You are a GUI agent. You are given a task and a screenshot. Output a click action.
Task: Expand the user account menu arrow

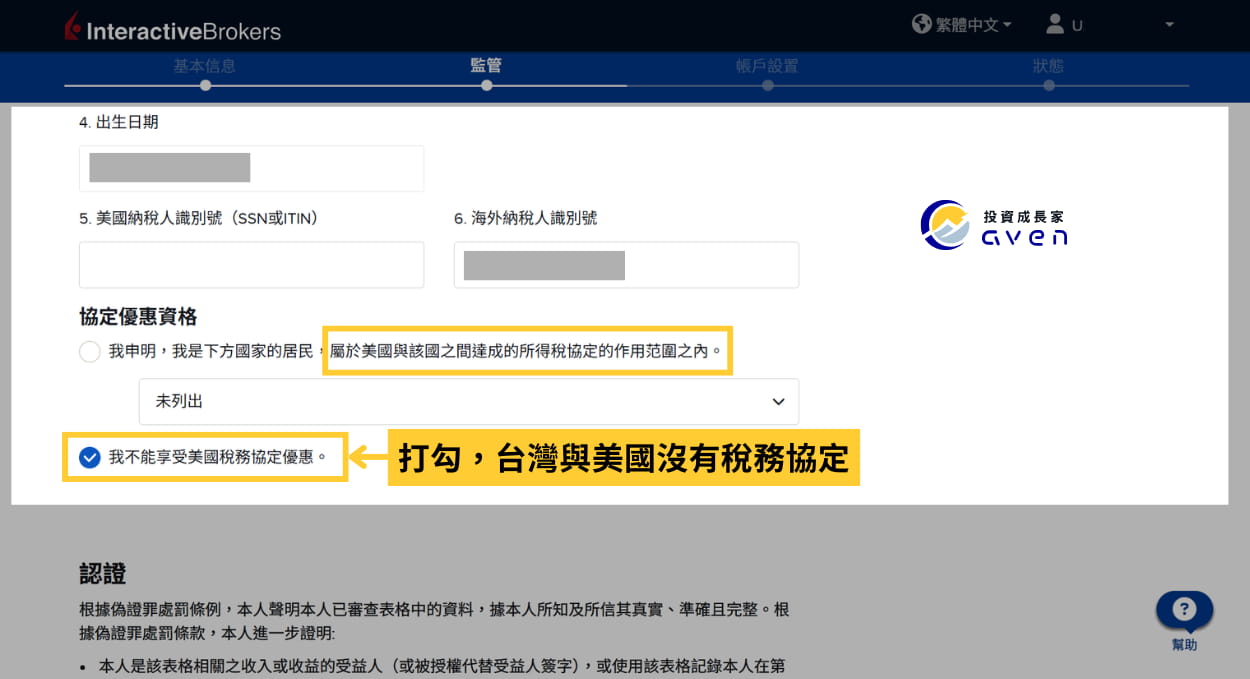(1169, 25)
